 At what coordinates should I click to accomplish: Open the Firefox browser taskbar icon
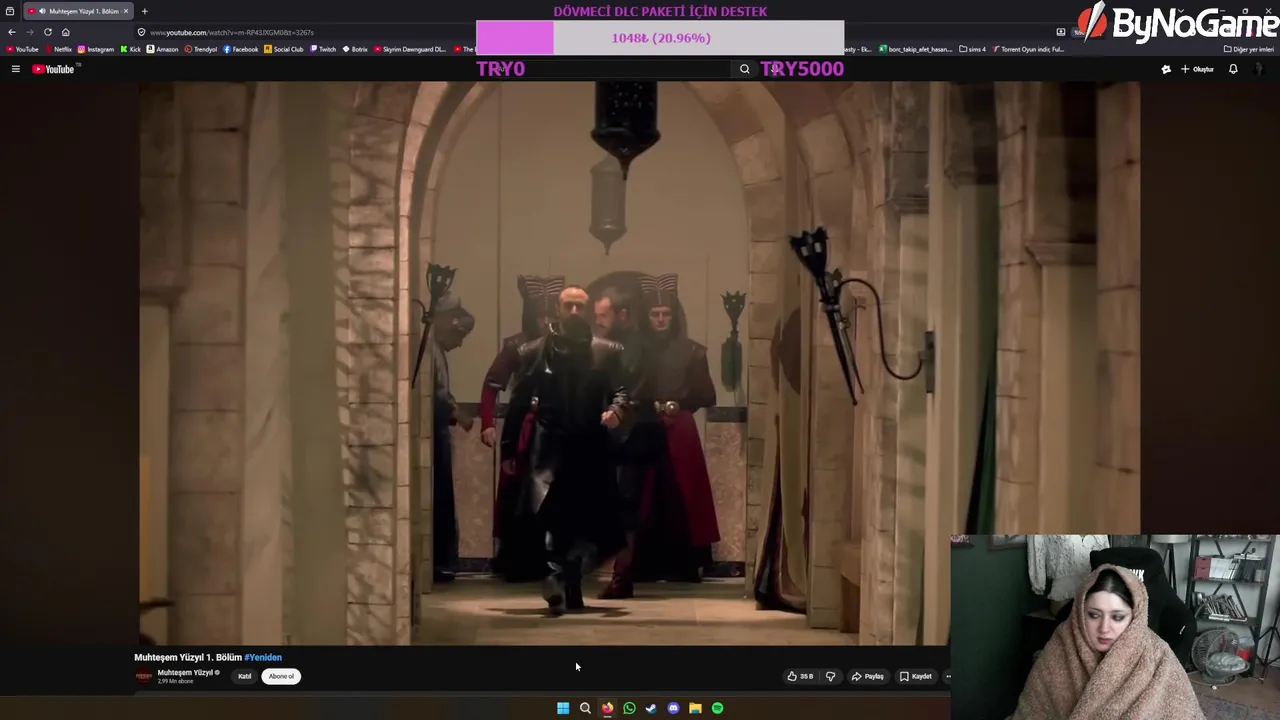click(x=607, y=708)
